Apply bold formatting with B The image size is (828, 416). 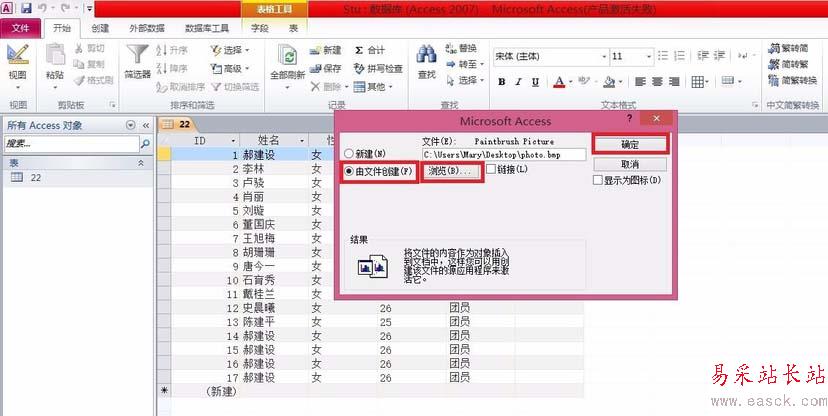coord(502,82)
